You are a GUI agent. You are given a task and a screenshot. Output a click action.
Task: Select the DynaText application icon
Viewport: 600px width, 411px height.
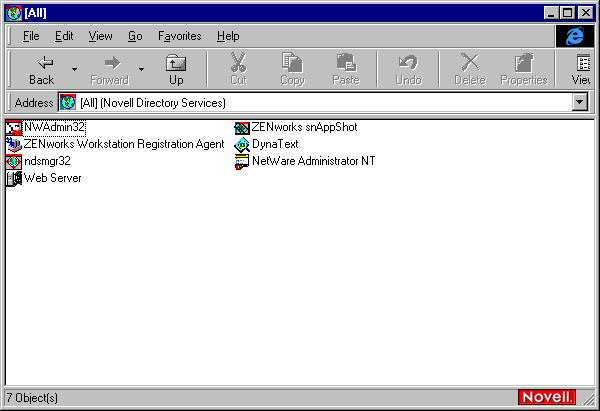pos(242,145)
